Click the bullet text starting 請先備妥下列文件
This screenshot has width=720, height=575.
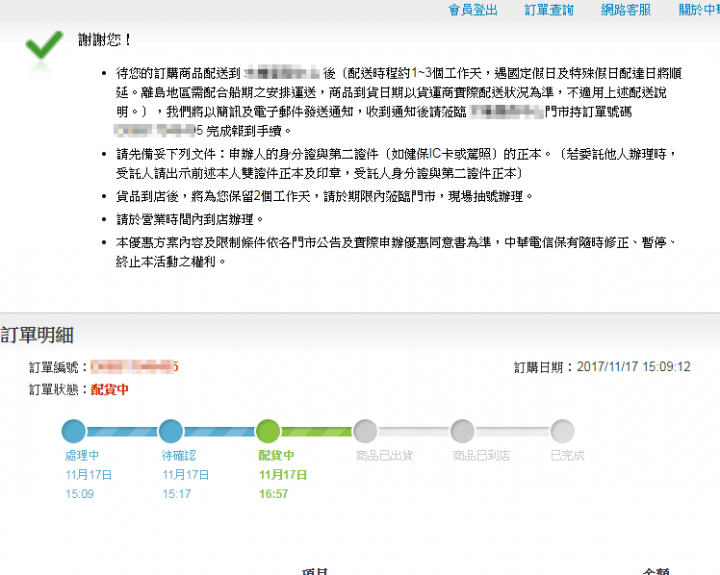[x=396, y=163]
